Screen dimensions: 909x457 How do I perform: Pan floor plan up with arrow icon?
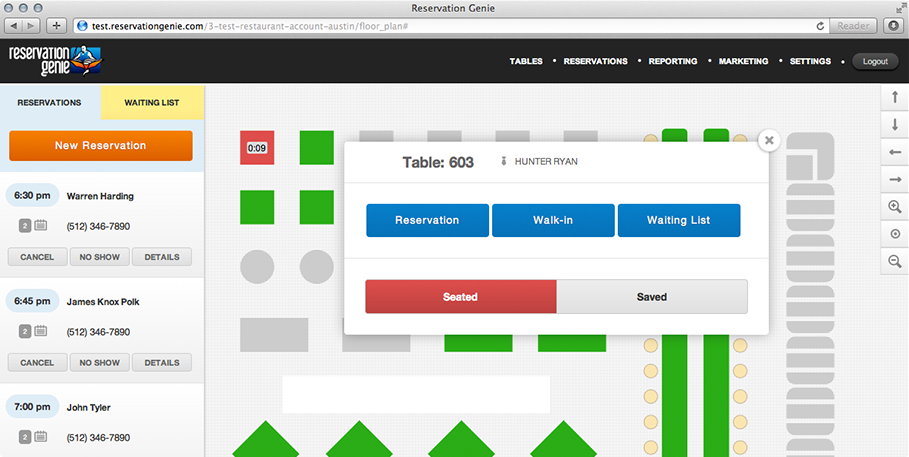pyautogui.click(x=895, y=97)
